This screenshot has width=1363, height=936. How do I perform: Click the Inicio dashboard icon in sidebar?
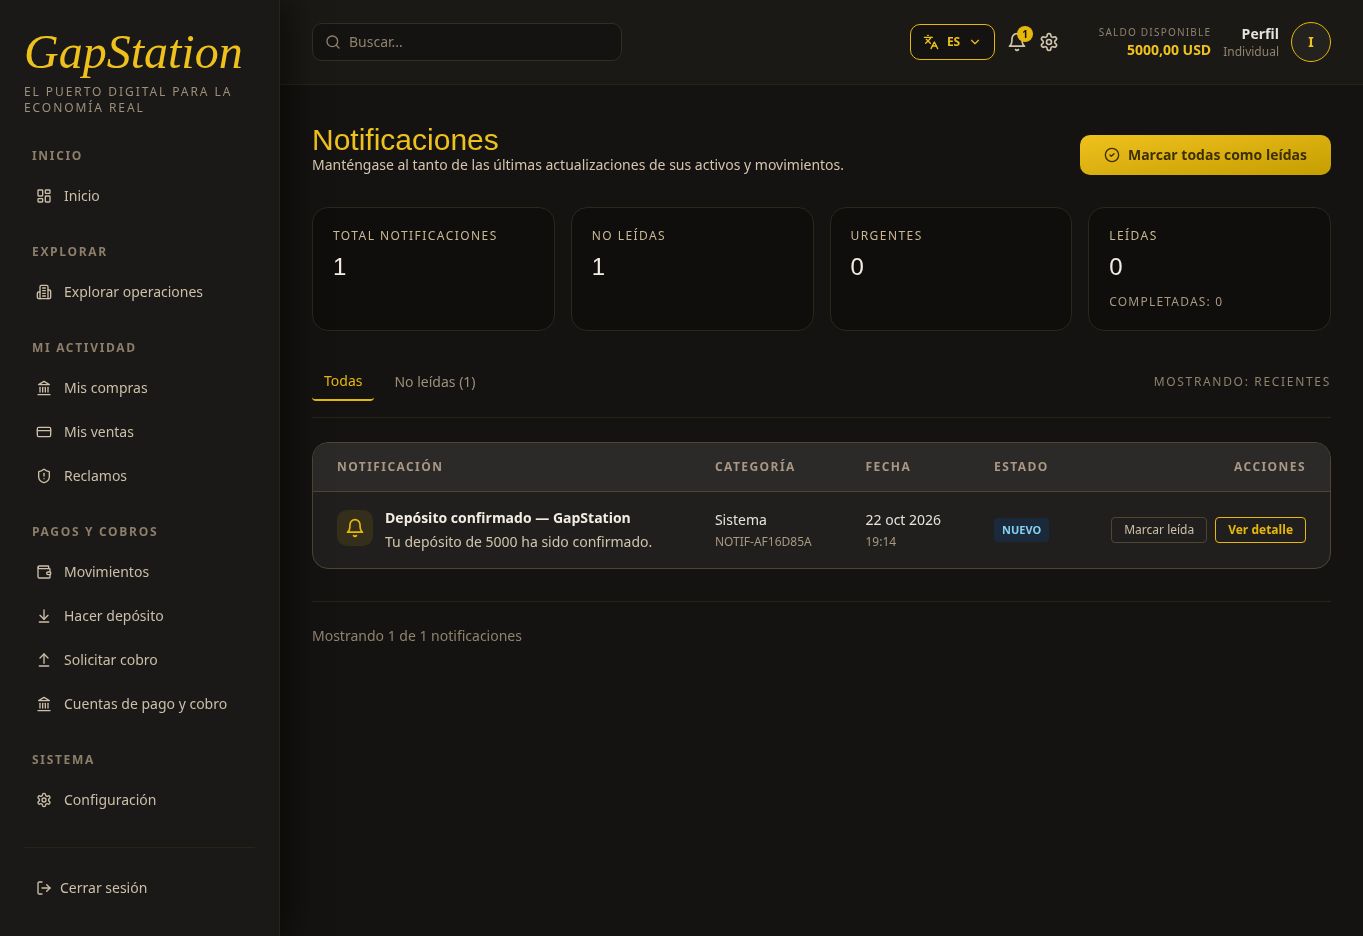(x=44, y=196)
